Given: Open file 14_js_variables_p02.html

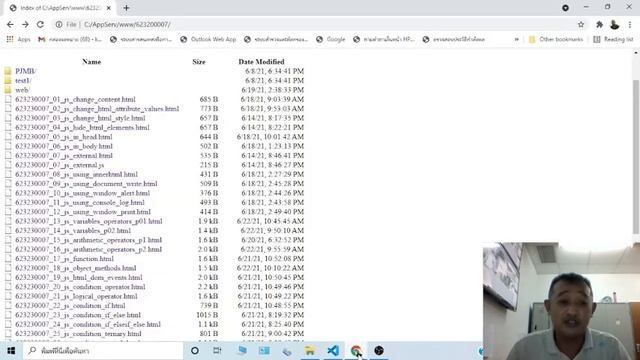Looking at the screenshot, I should [73, 231].
